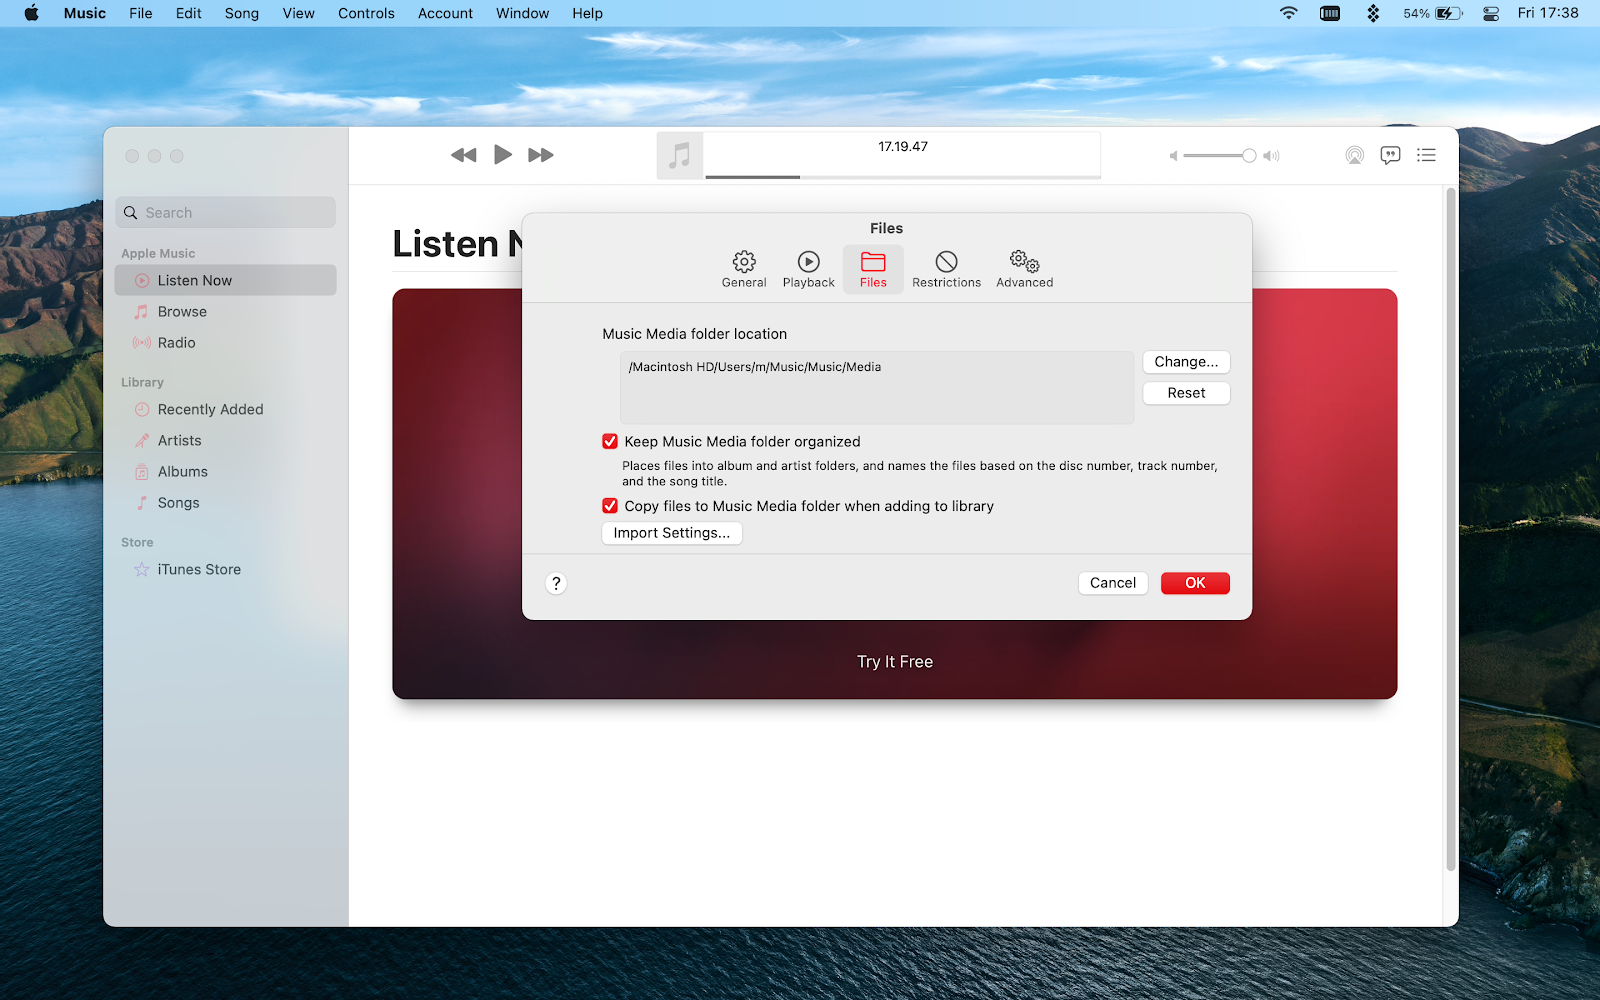The height and width of the screenshot is (1000, 1600).
Task: Open iTunes Store in the sidebar
Action: pos(225,570)
